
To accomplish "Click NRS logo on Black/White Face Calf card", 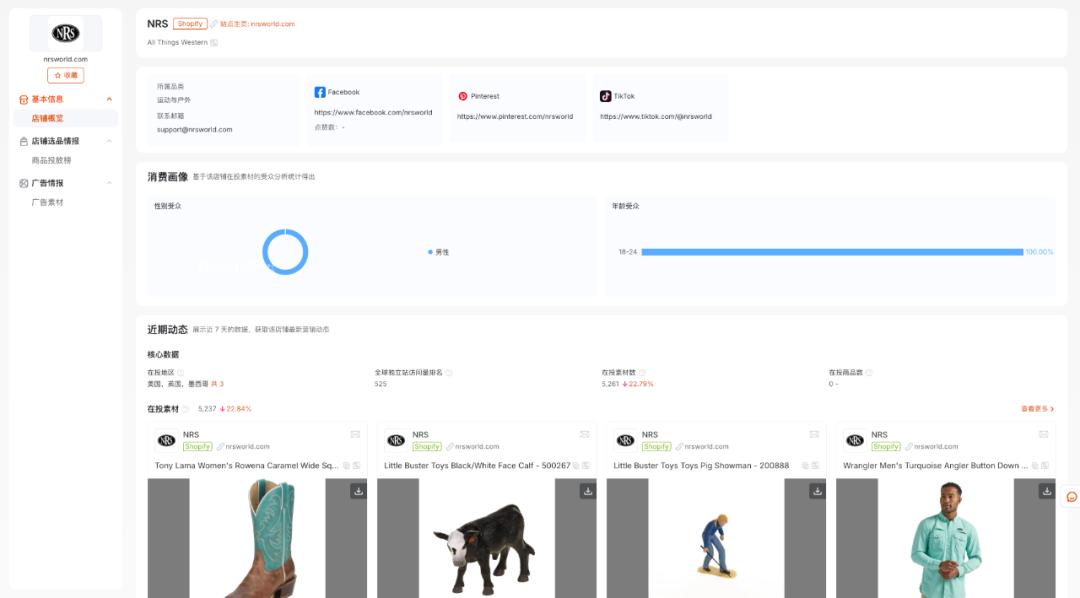I will 396,440.
